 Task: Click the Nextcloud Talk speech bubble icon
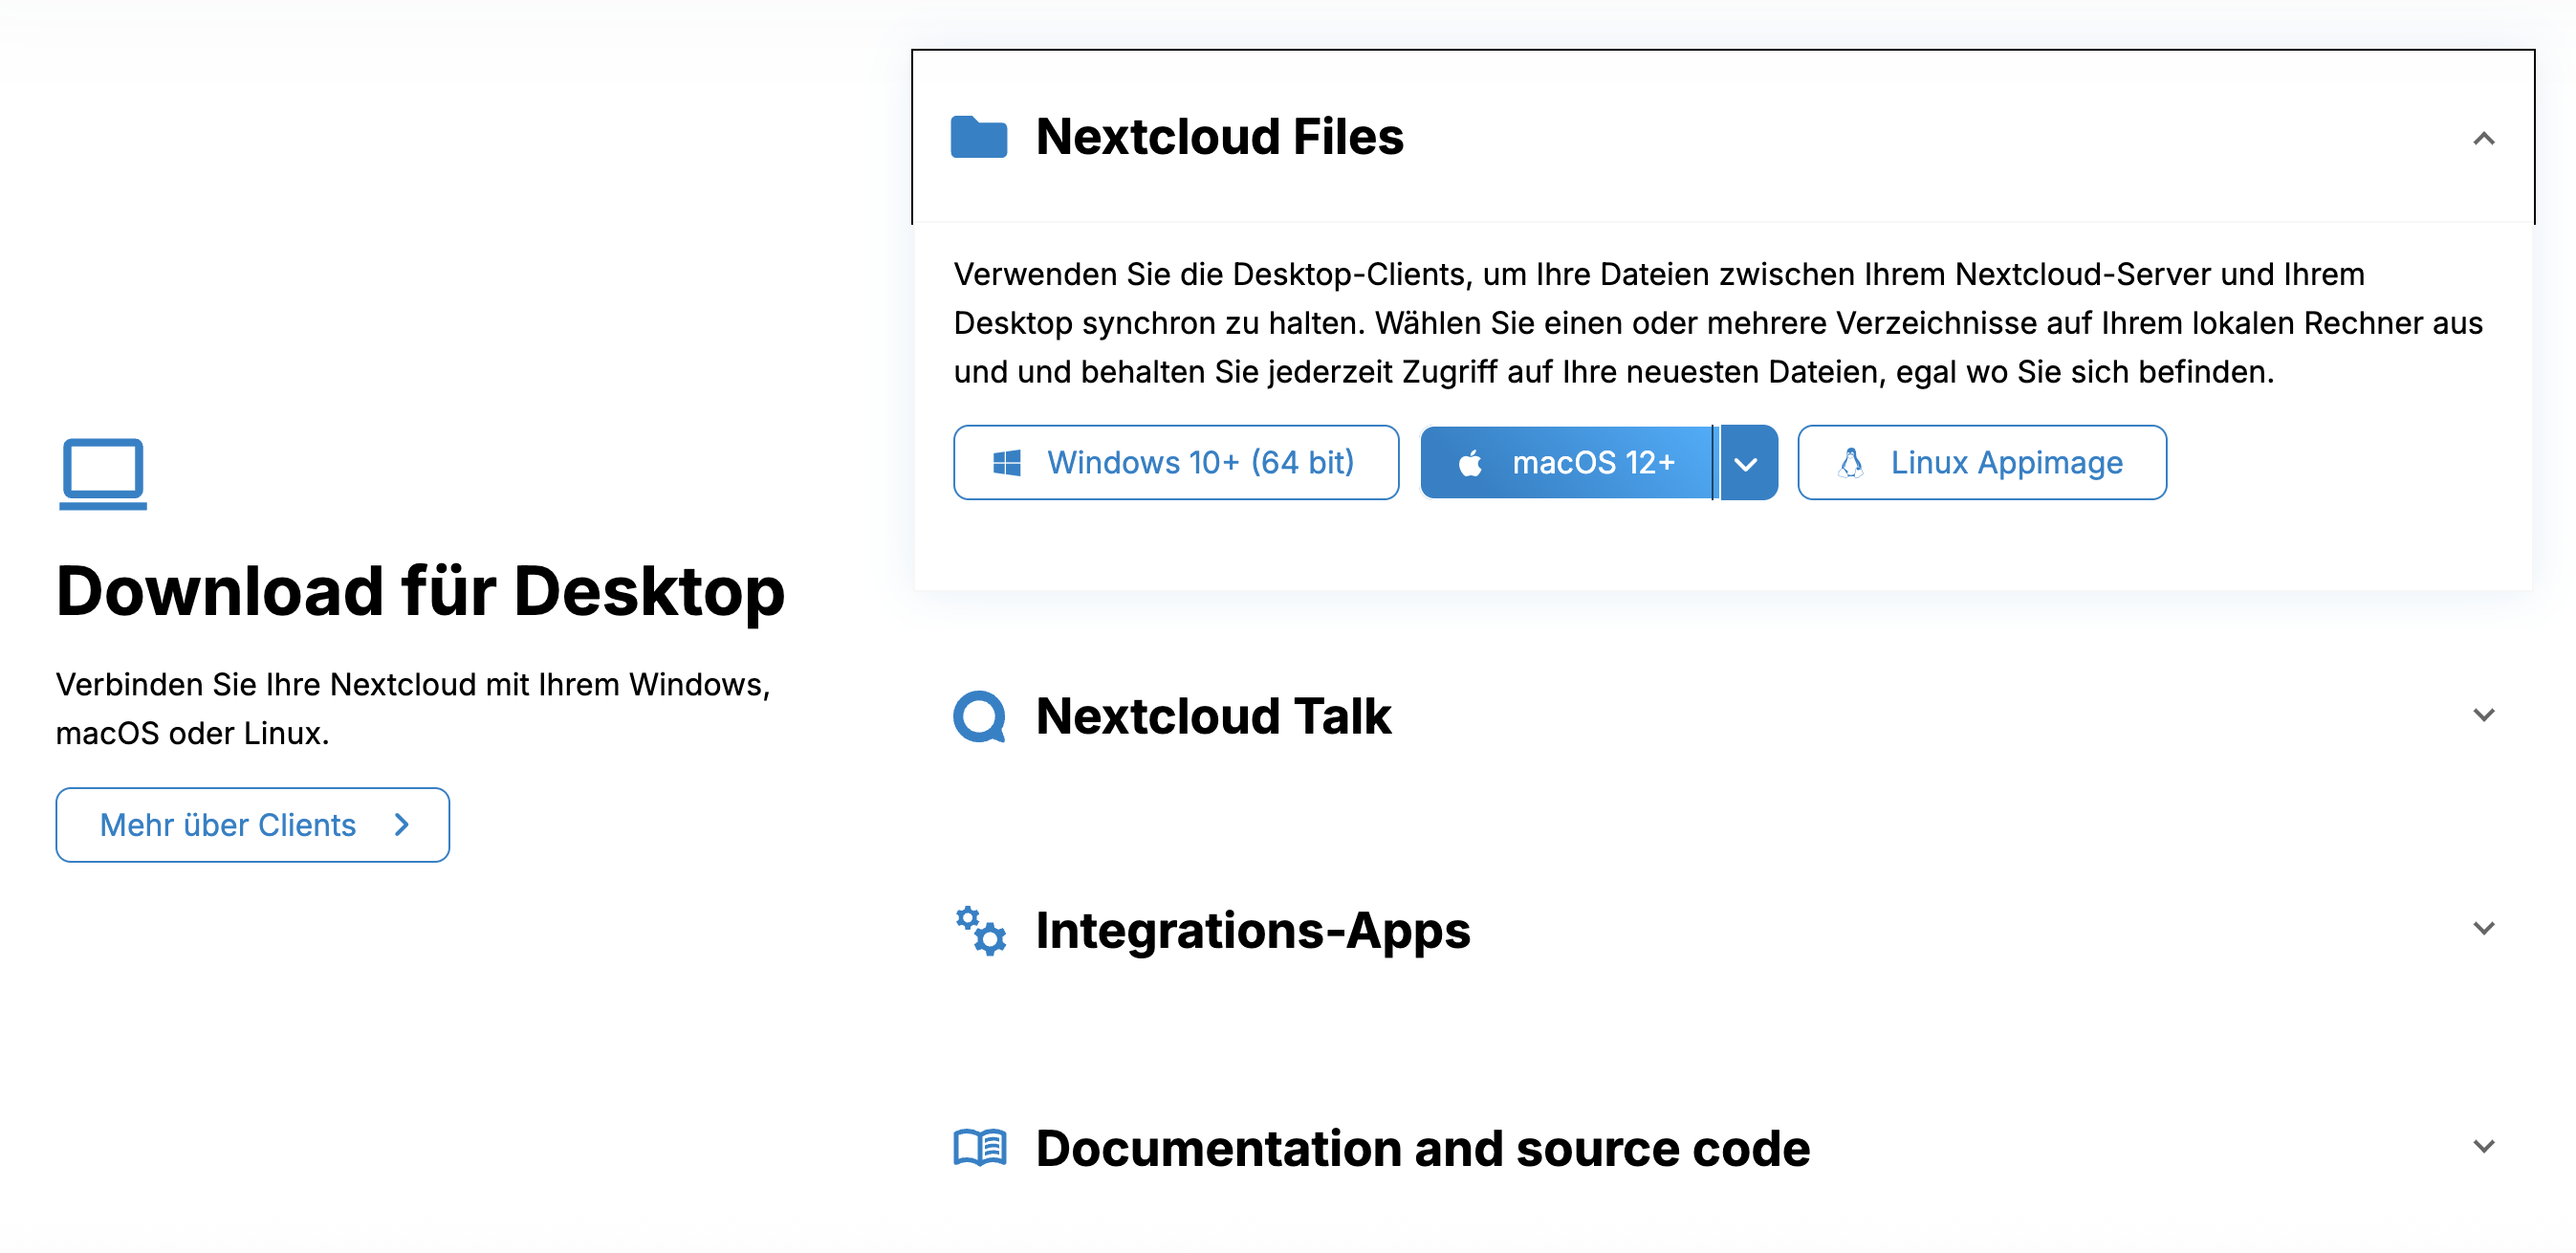(x=978, y=716)
